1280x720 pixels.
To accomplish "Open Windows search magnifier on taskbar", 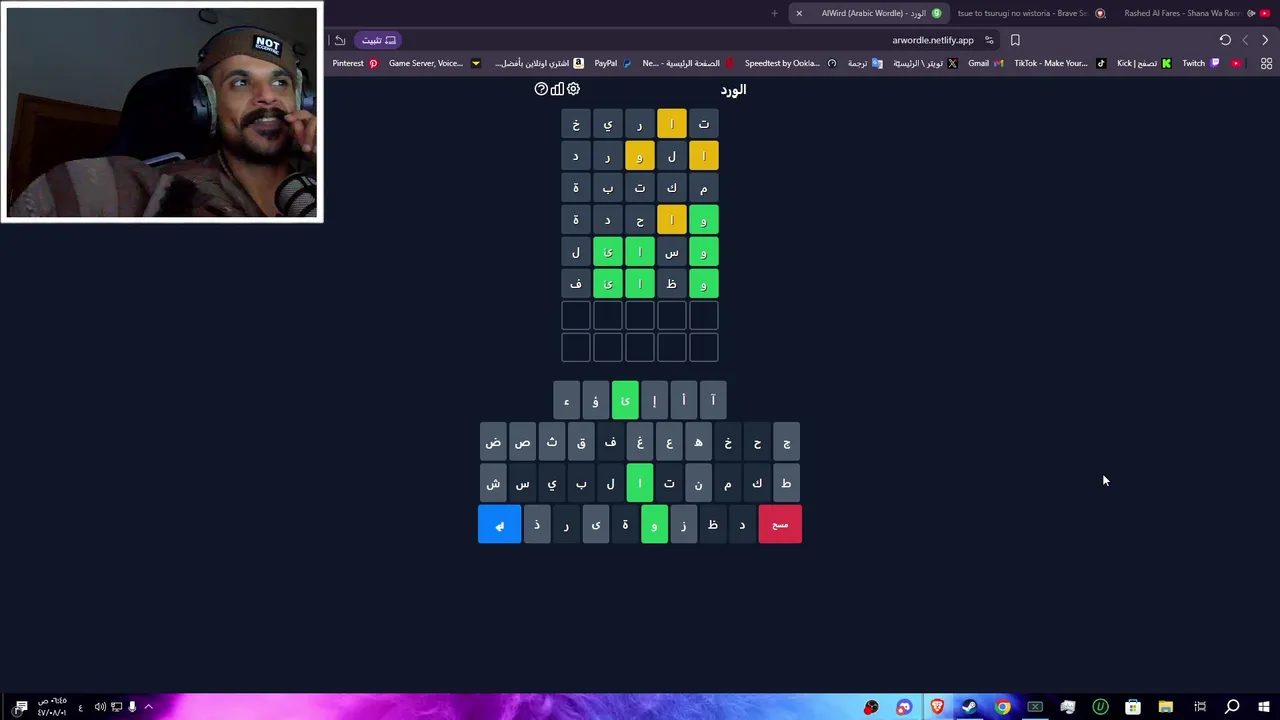I will tap(1232, 707).
